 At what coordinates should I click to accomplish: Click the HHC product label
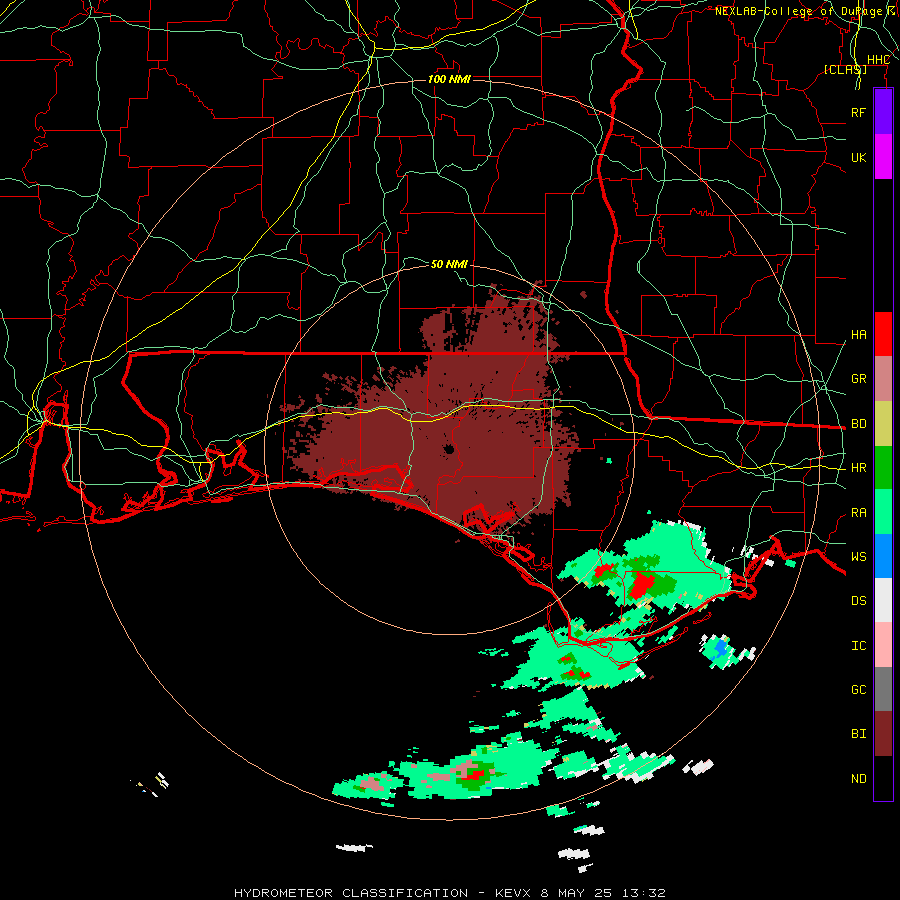point(878,60)
